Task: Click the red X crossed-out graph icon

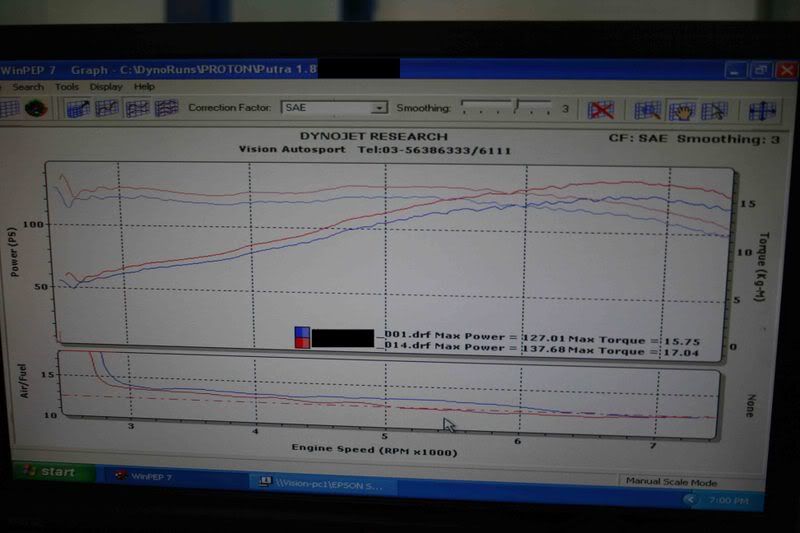Action: (600, 110)
